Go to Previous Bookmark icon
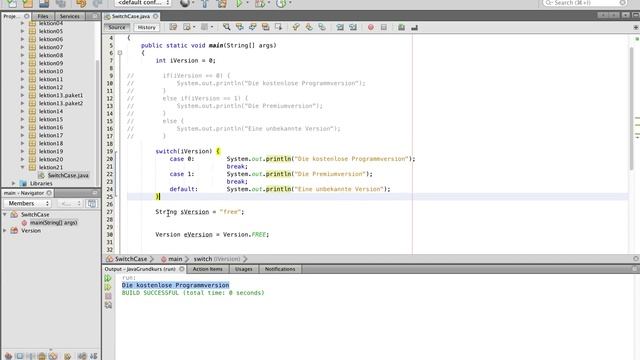Image resolution: width=640 pixels, height=360 pixels. coord(296,27)
